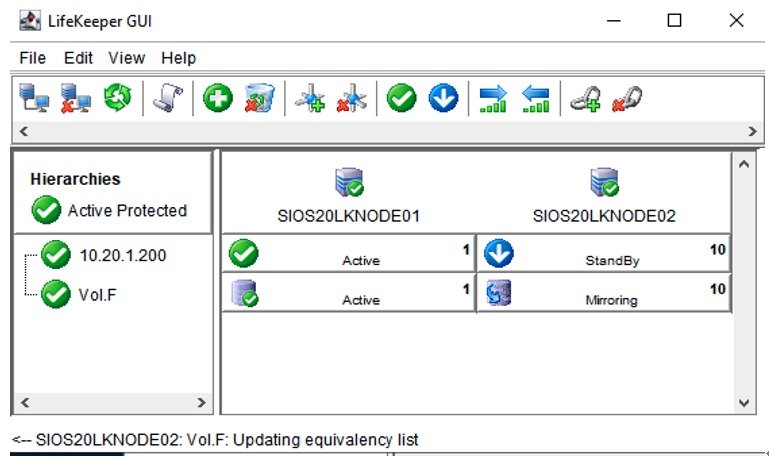Click the Updating equivalency list status message
Viewport: 769px width, 459px height.
tap(215, 439)
